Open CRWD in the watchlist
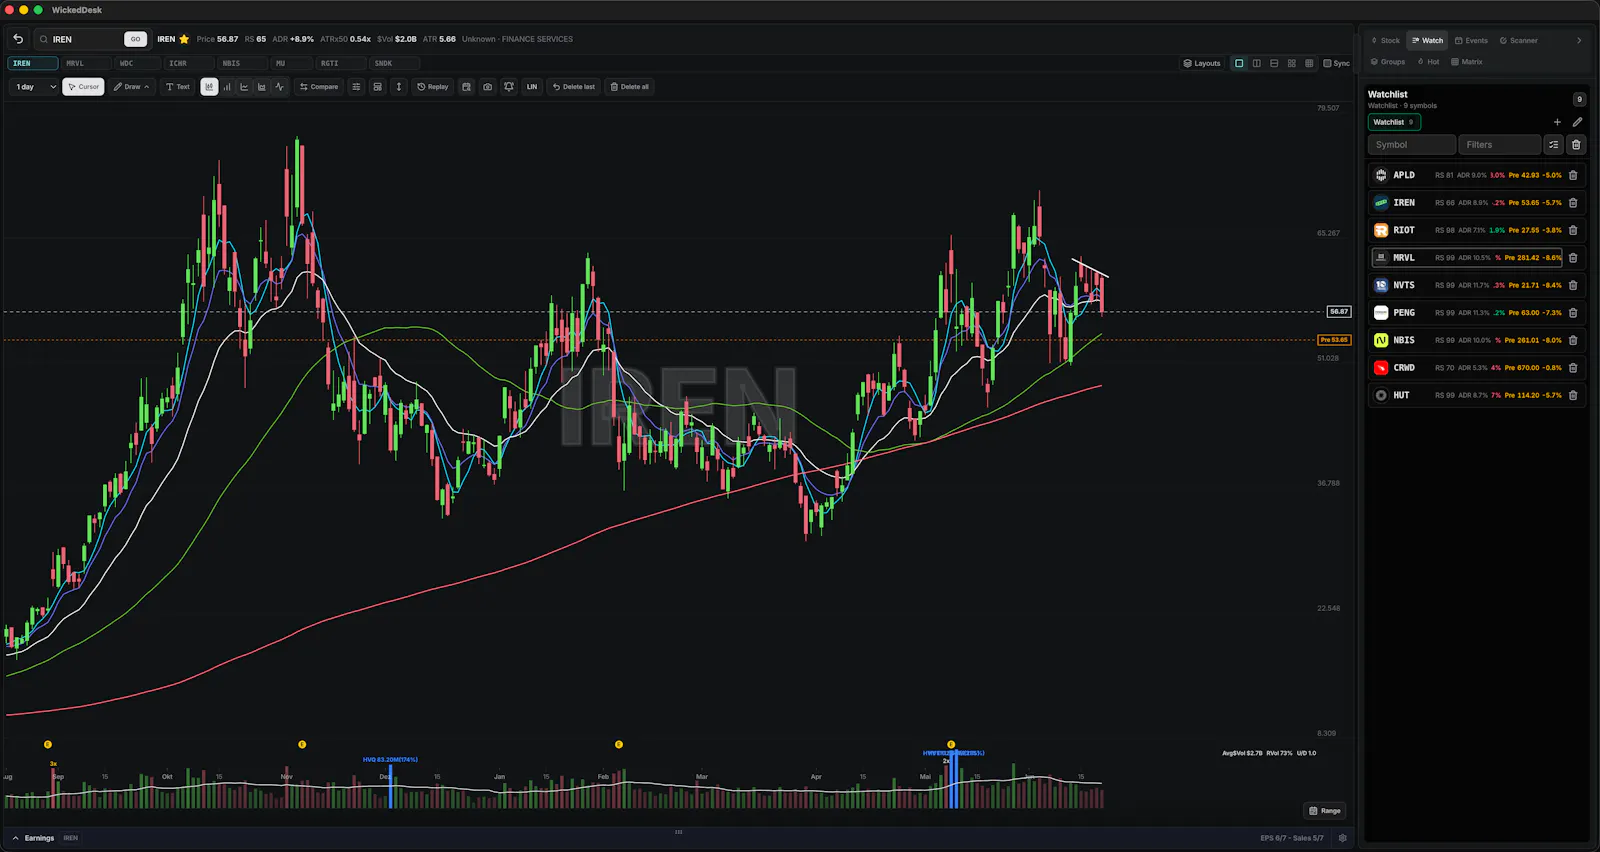The width and height of the screenshot is (1600, 852). point(1476,368)
